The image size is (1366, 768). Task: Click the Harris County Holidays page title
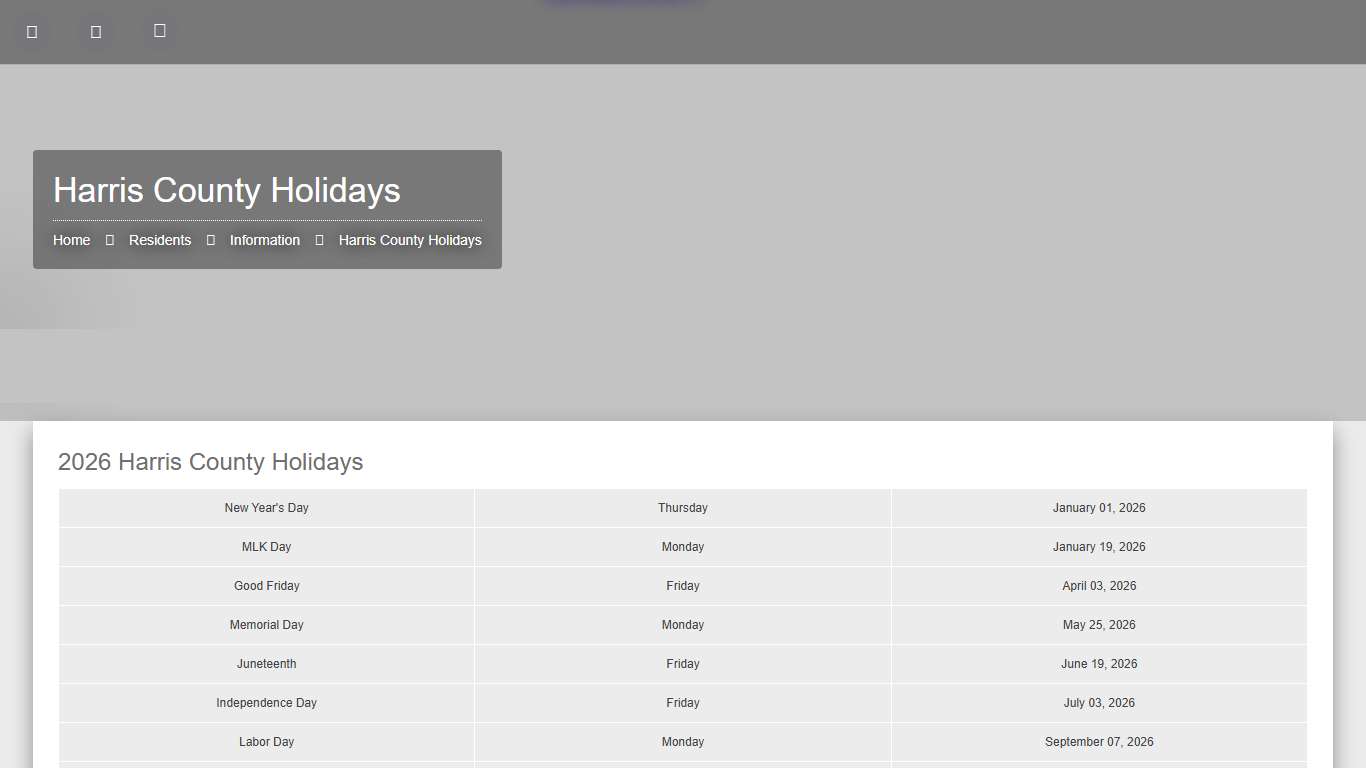tap(227, 190)
